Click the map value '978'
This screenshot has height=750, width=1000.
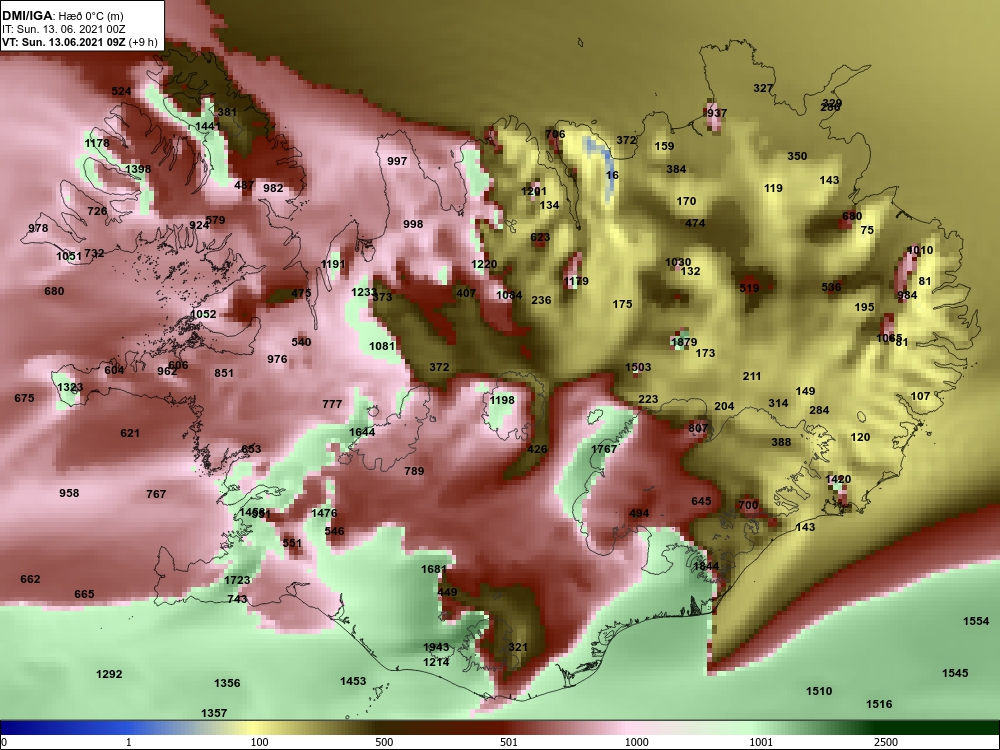click(x=38, y=228)
